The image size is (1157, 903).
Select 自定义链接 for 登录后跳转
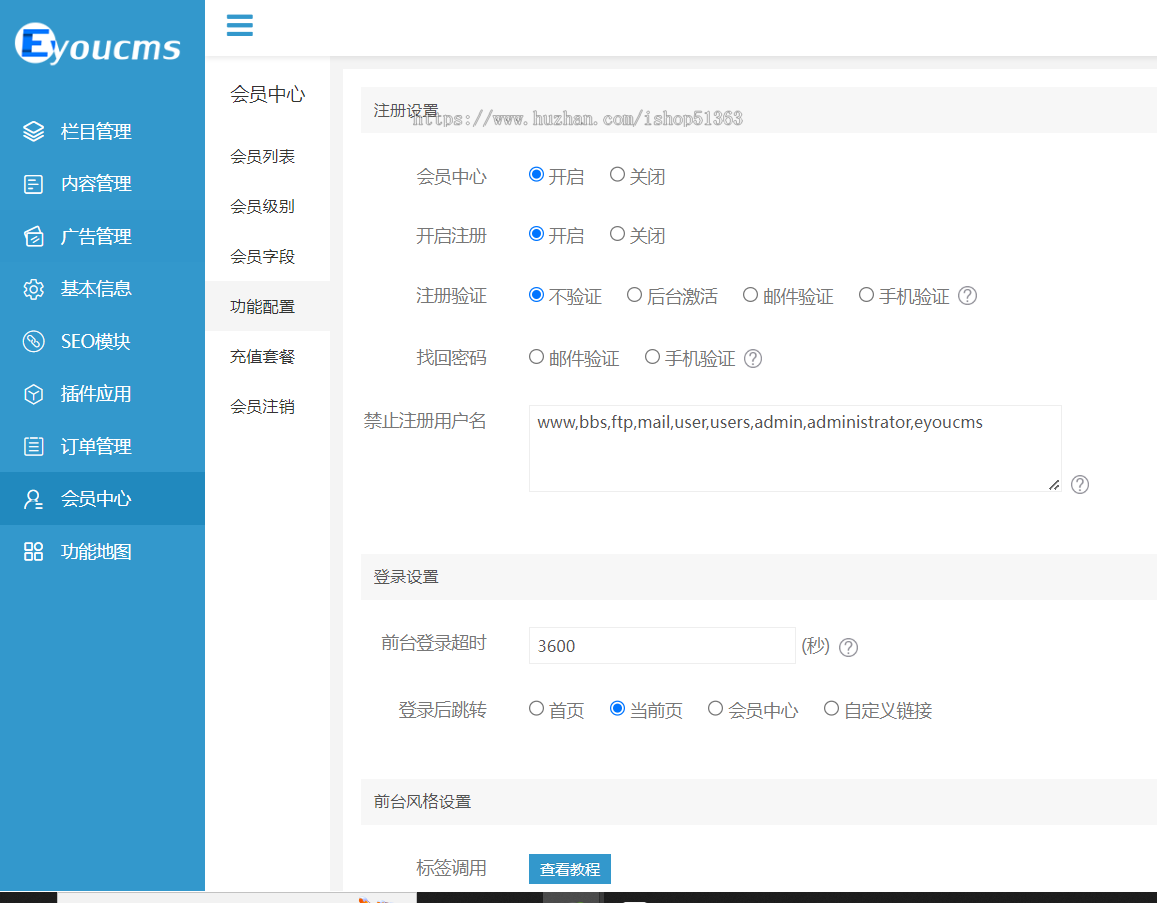coord(832,709)
